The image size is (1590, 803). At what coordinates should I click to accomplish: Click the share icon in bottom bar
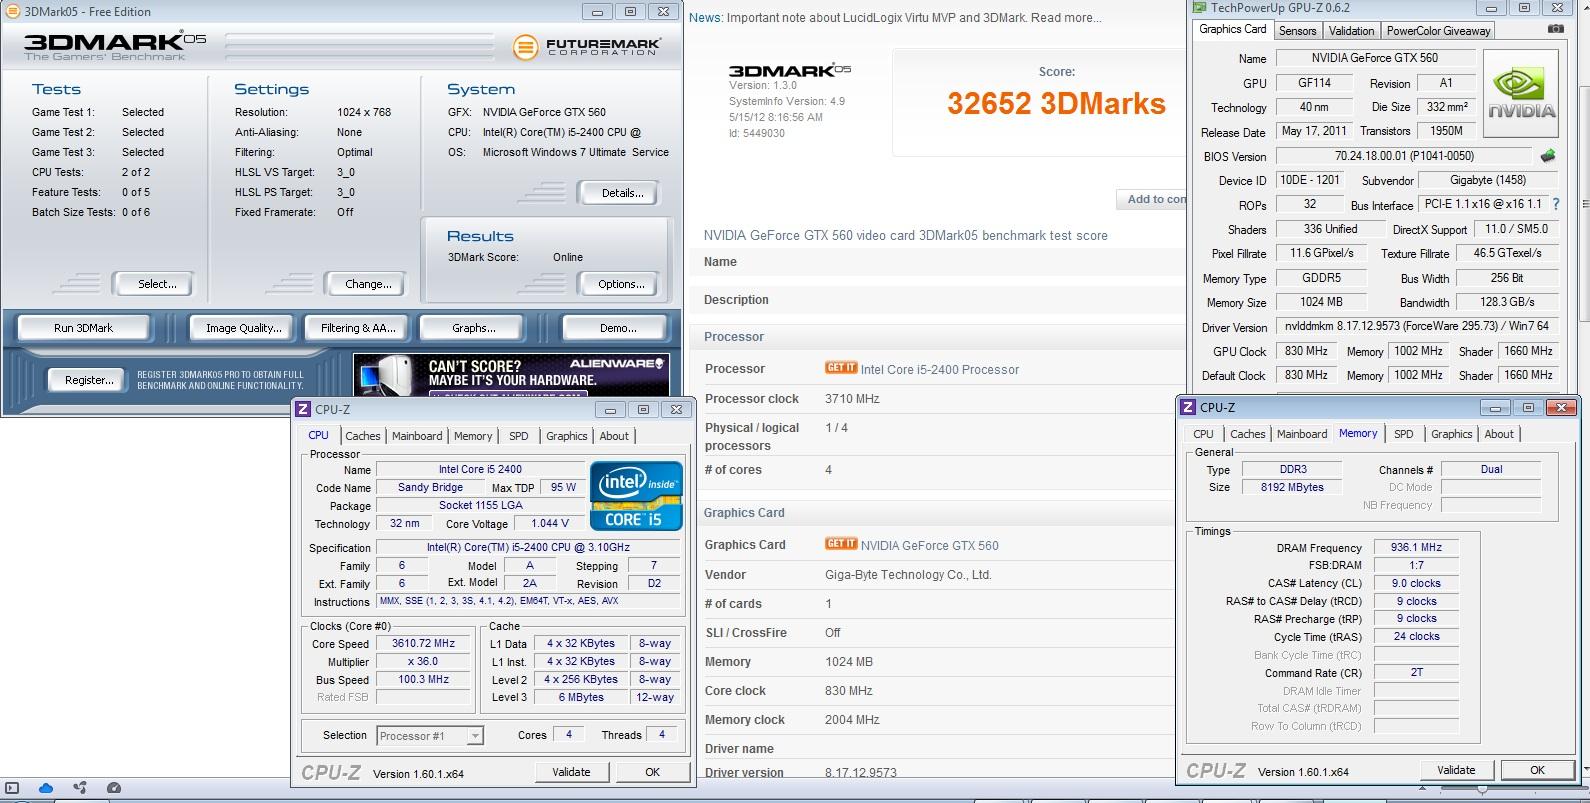80,788
